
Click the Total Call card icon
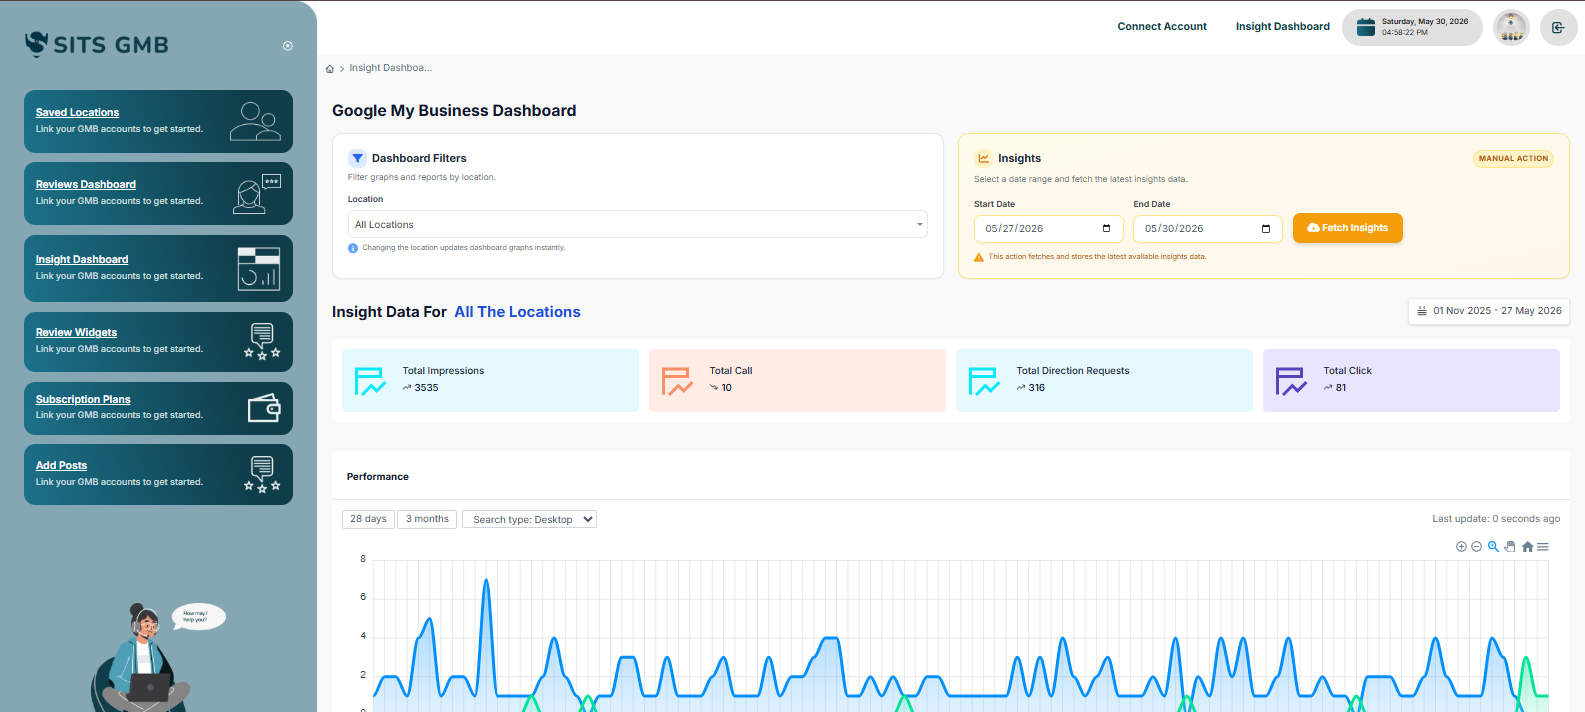tap(677, 381)
